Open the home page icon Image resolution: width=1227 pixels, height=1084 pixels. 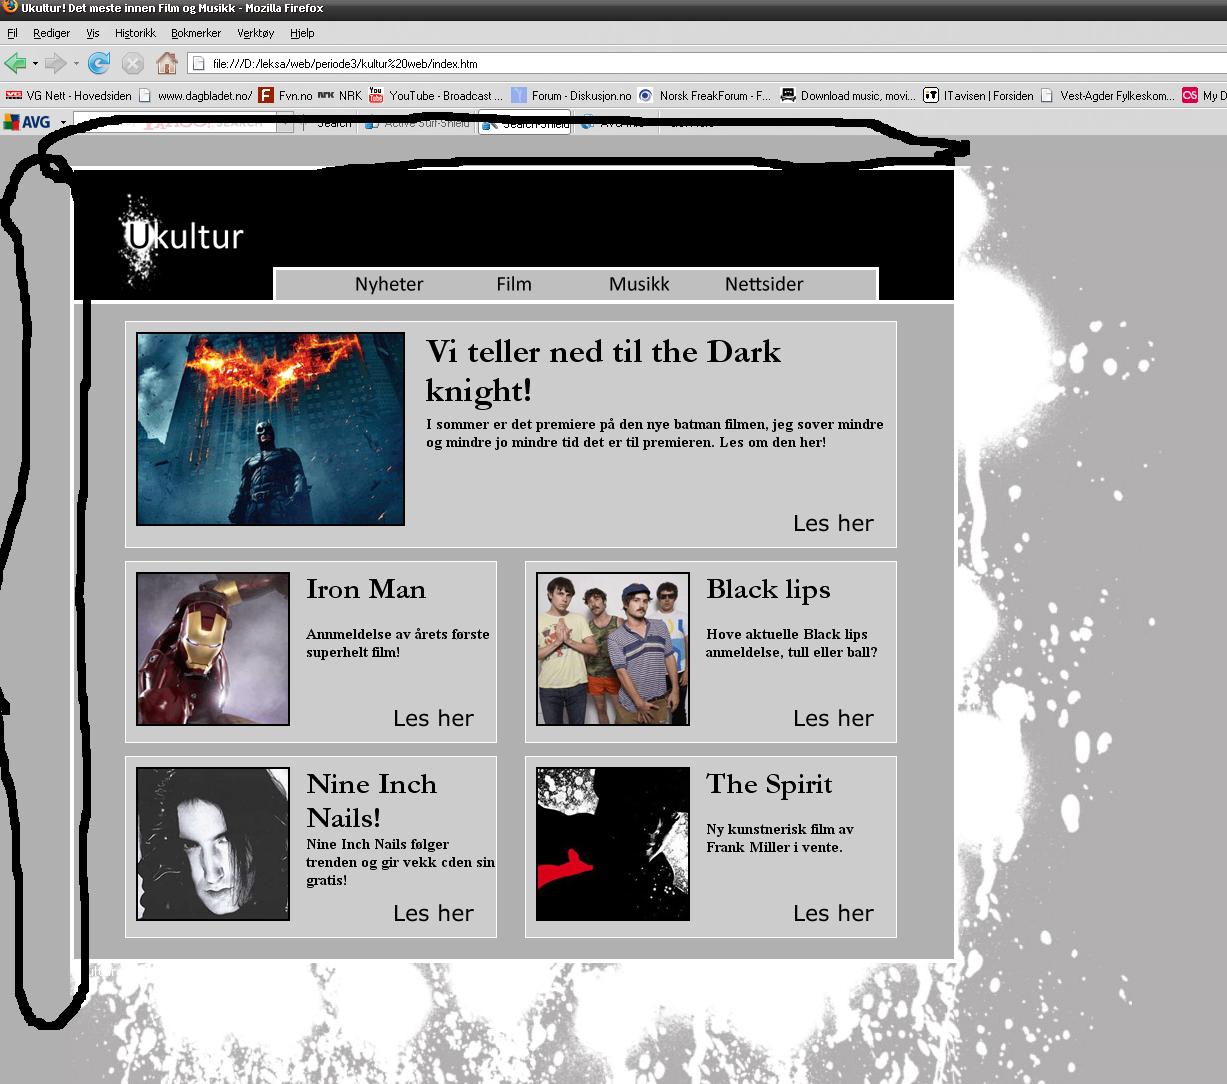[167, 63]
